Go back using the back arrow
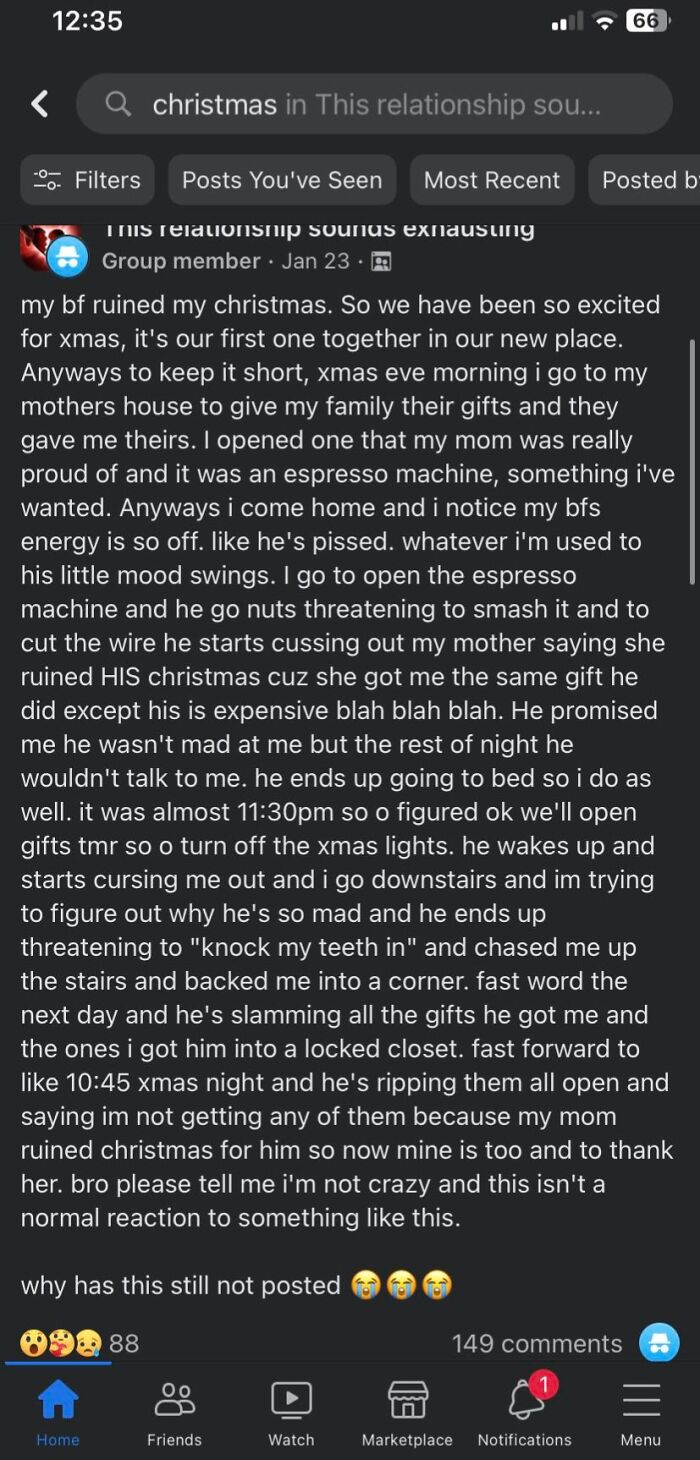The height and width of the screenshot is (1460, 700). [x=39, y=103]
